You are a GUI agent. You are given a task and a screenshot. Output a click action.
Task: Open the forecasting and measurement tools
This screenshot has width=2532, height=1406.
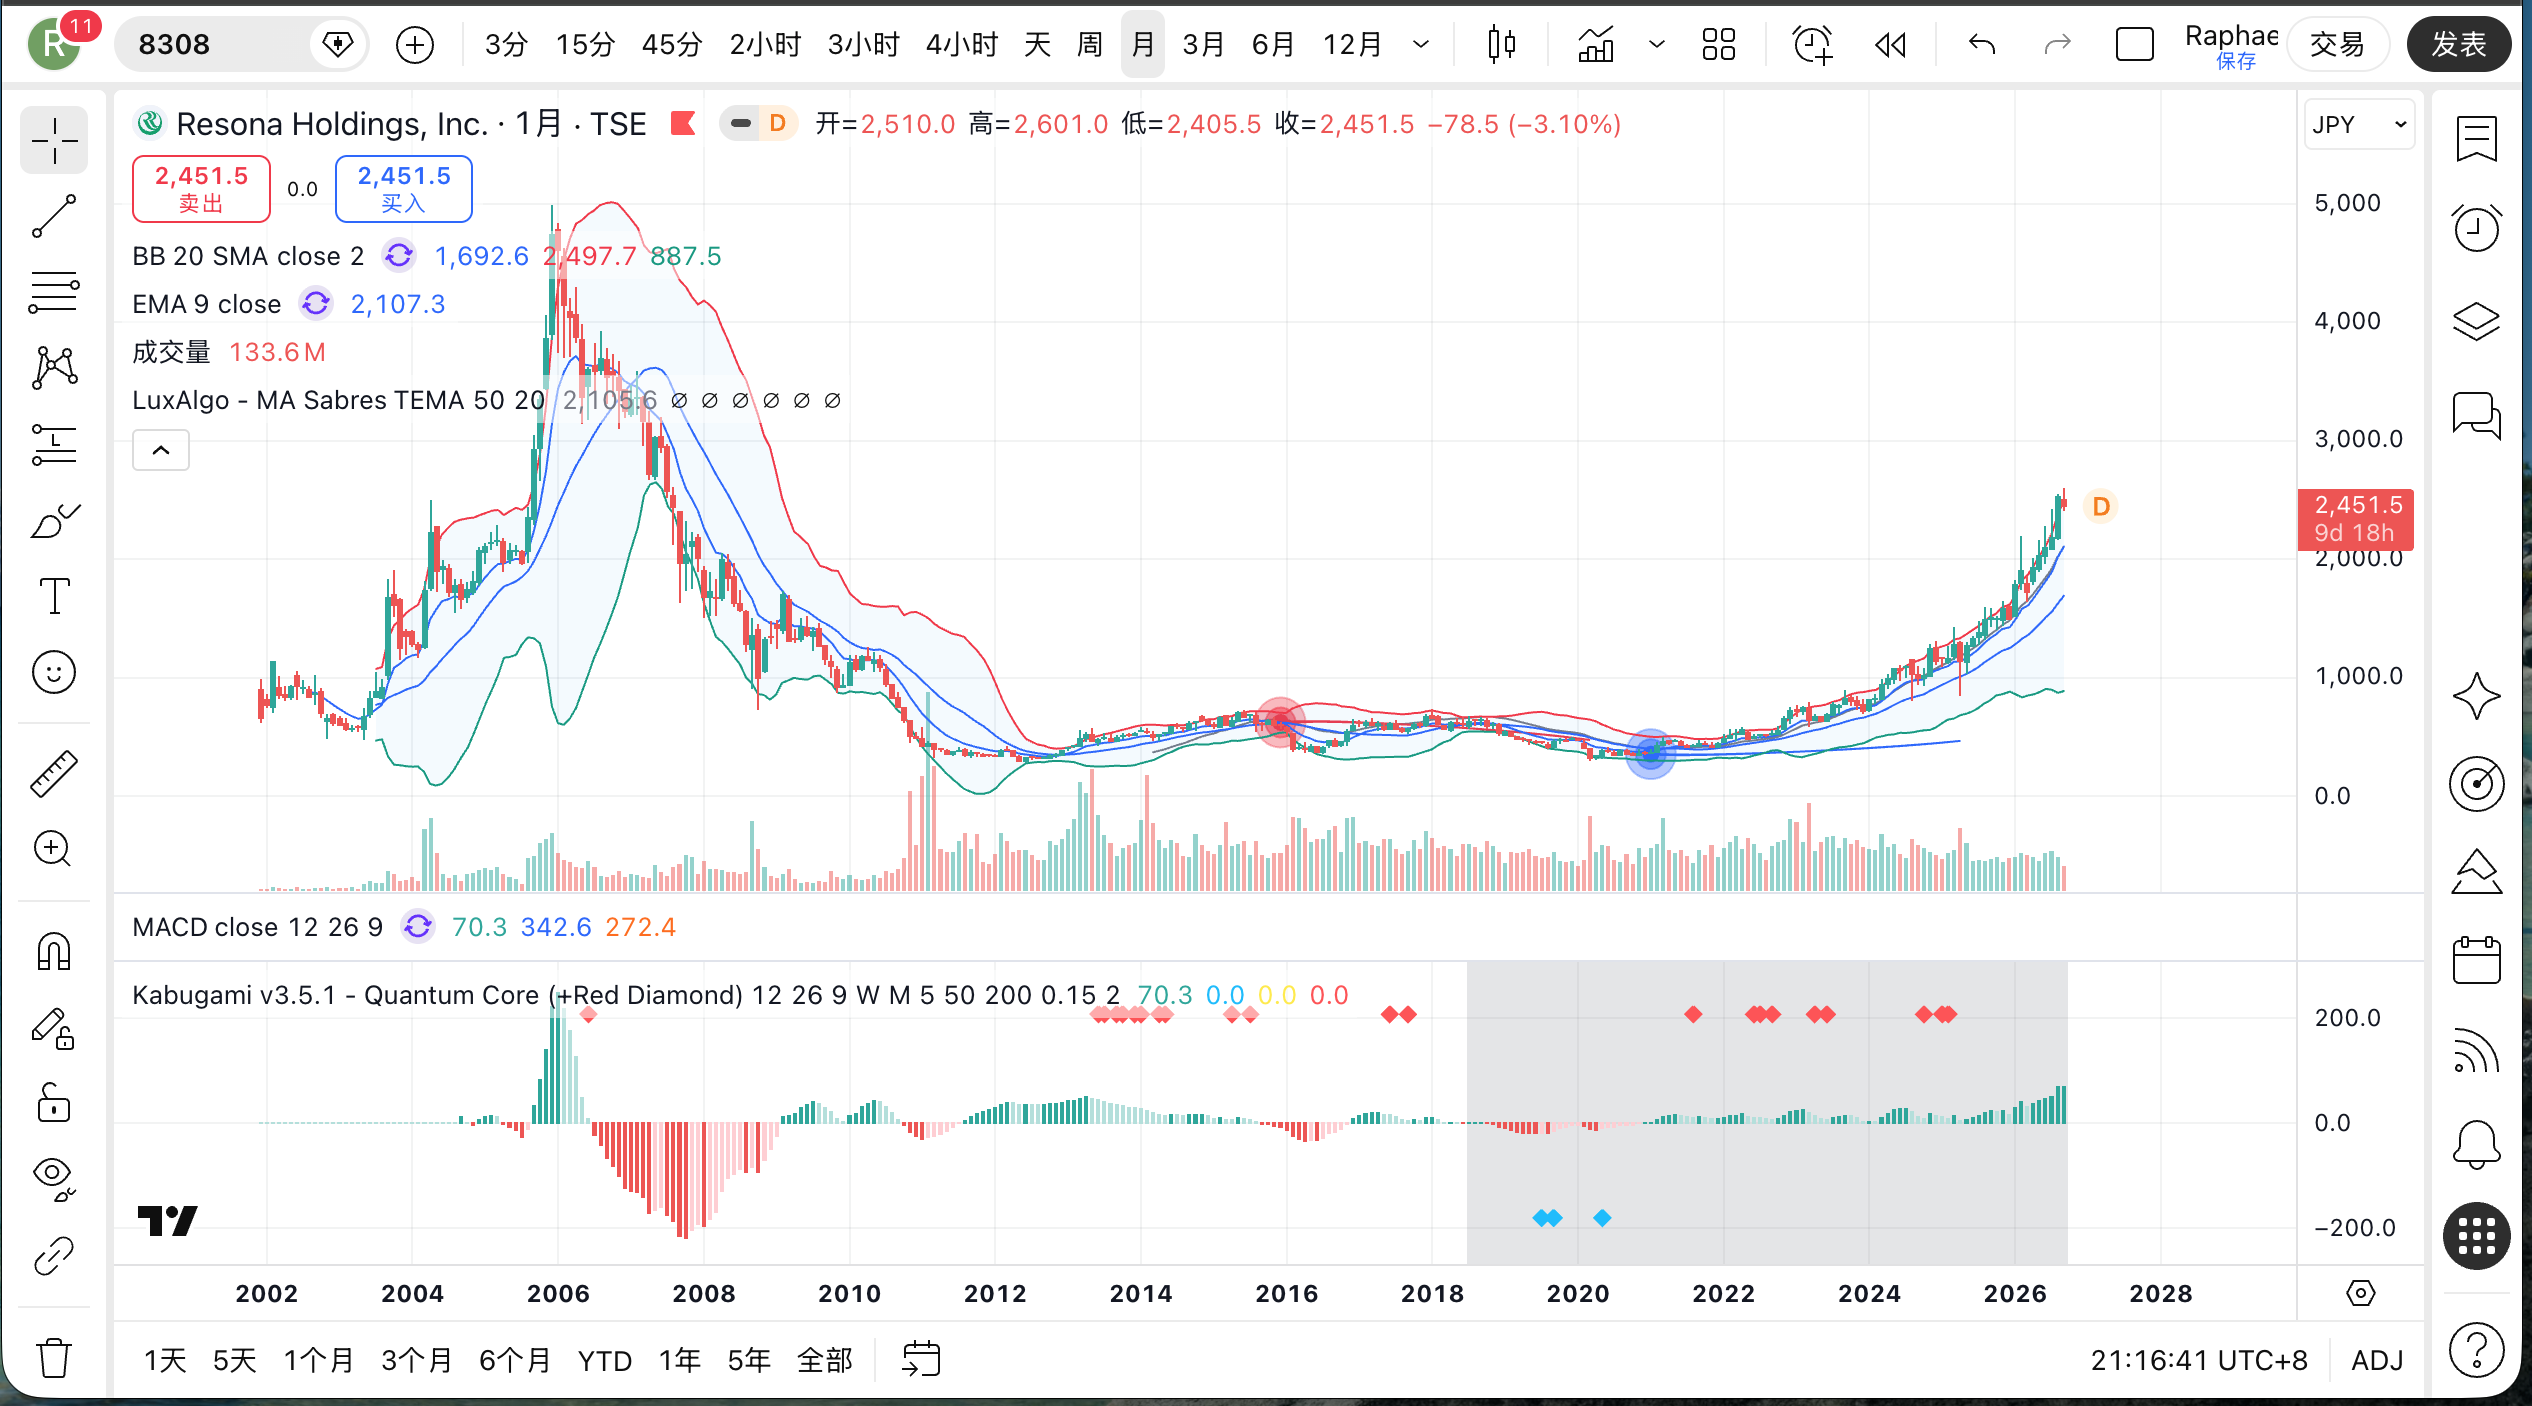click(54, 445)
